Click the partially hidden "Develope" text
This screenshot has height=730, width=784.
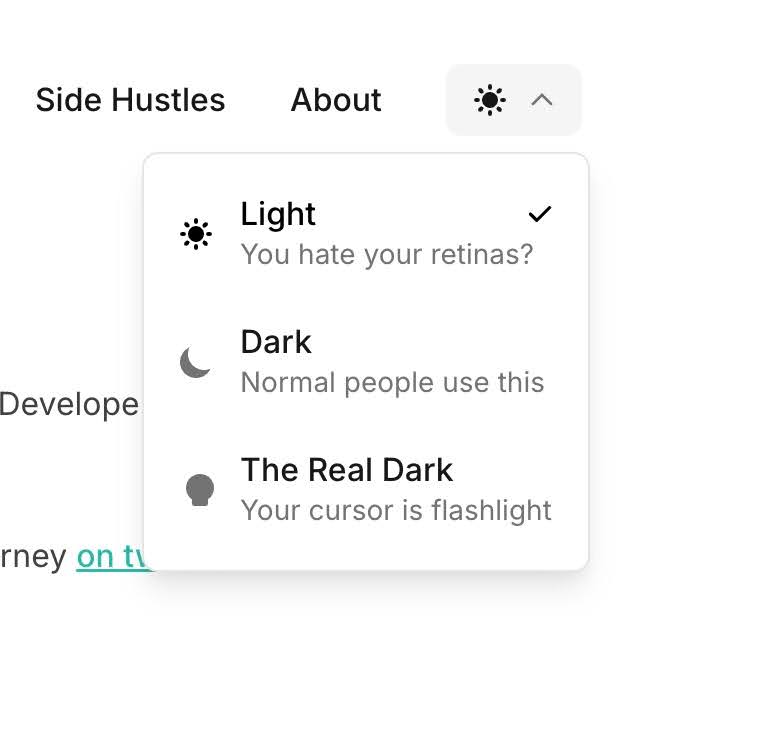click(x=69, y=404)
